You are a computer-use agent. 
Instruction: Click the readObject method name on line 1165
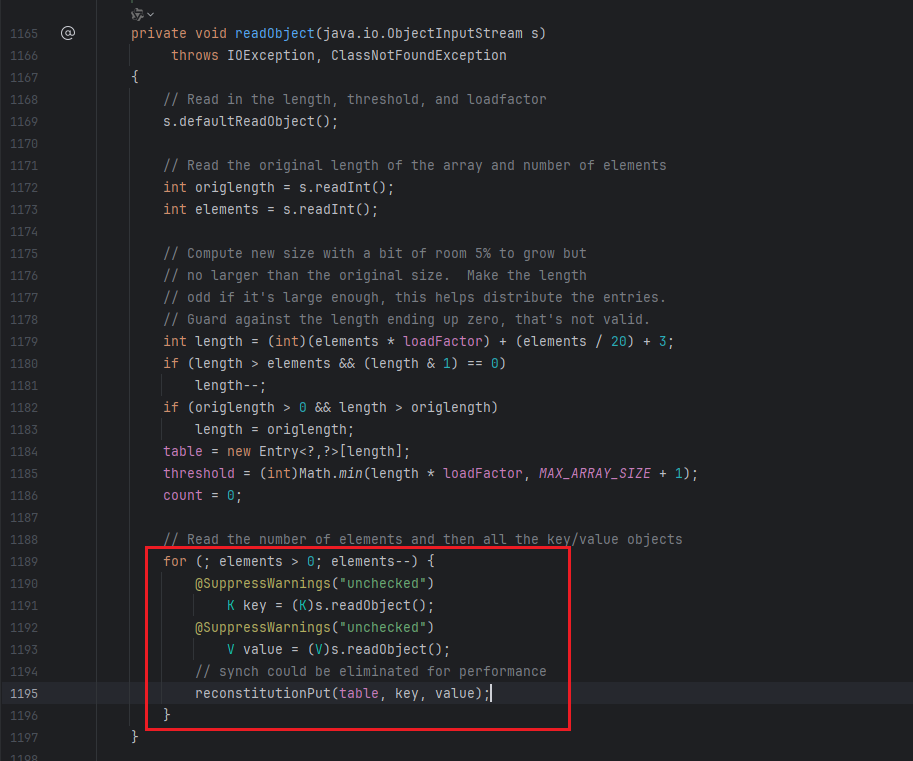[x=275, y=33]
